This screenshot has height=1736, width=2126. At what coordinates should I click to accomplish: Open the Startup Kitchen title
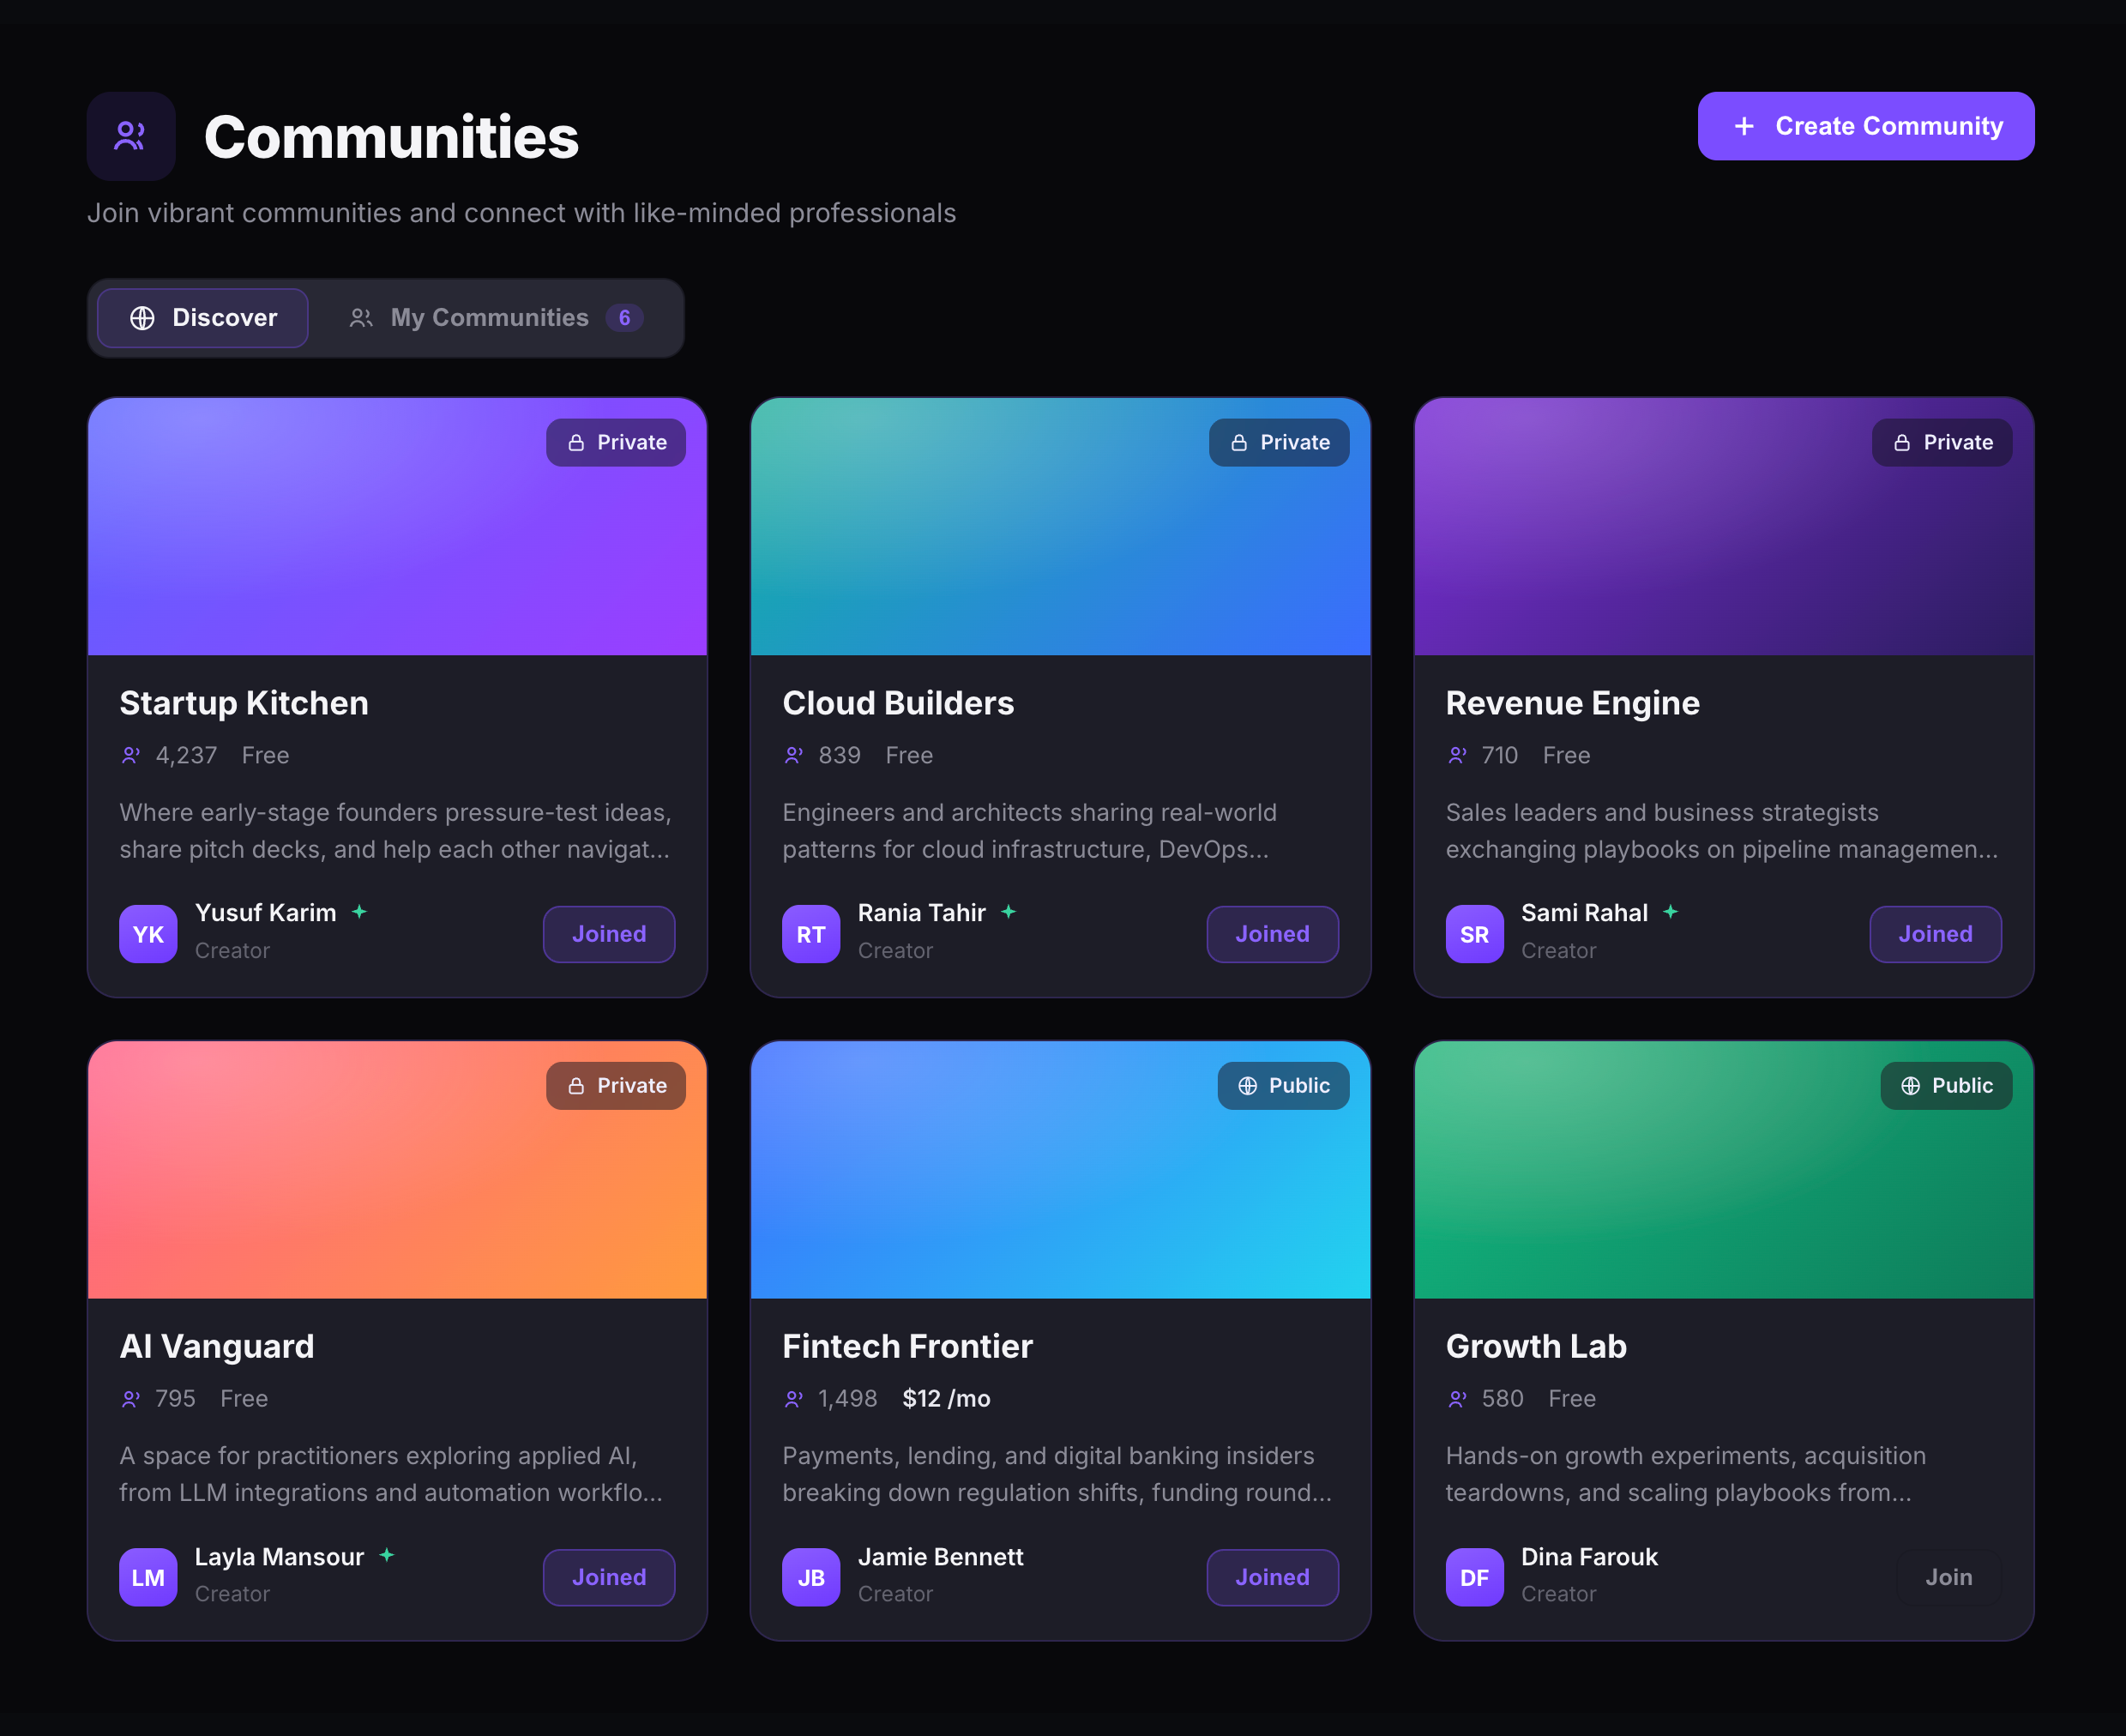(x=244, y=703)
